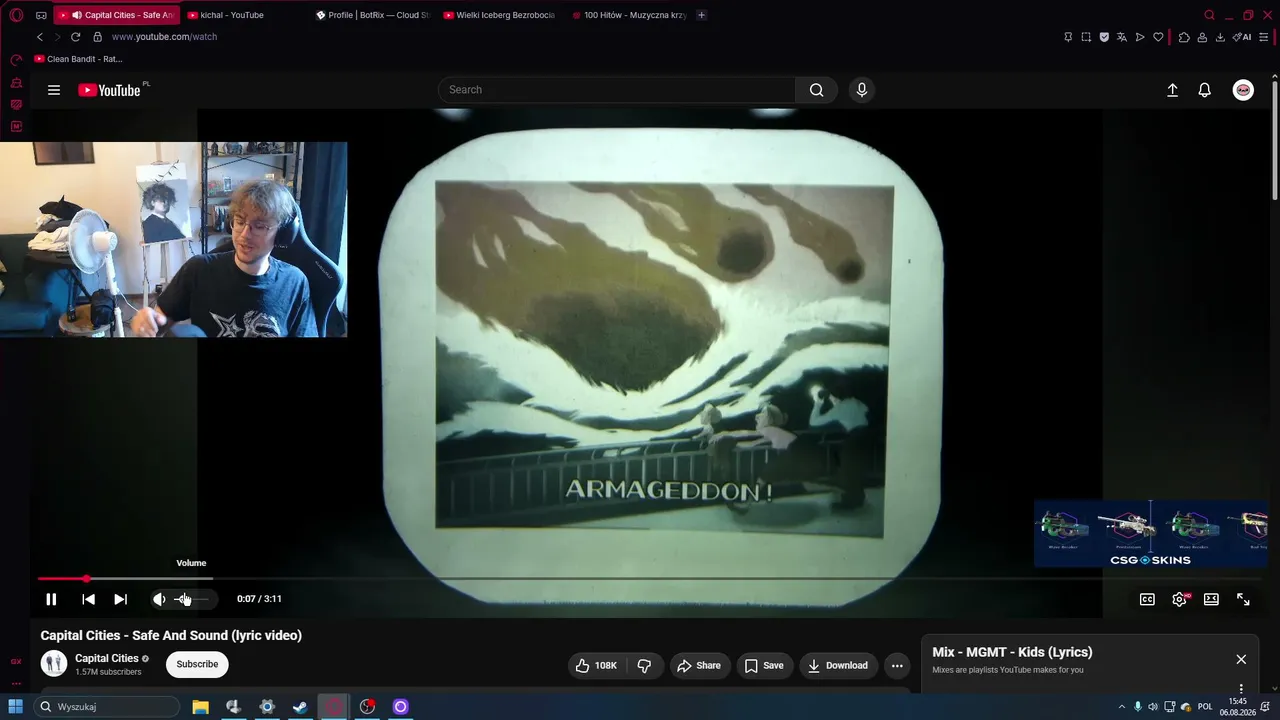Open Steam from the taskbar
1280x720 pixels.
300,707
